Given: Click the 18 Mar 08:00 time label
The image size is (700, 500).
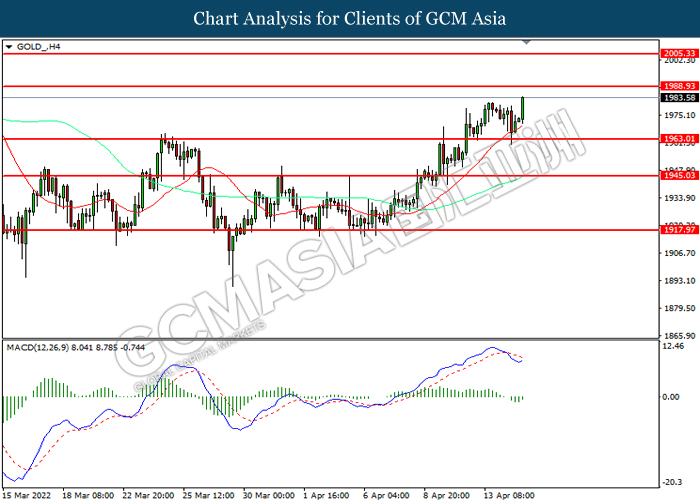Looking at the screenshot, I should point(88,495).
